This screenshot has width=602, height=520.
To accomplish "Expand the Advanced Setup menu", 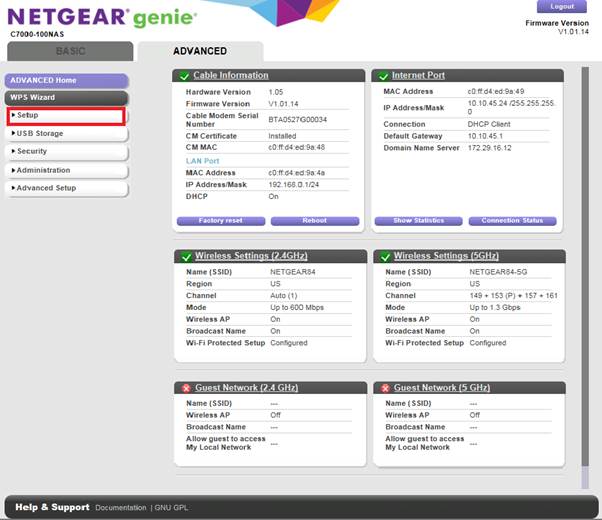I will tap(67, 188).
